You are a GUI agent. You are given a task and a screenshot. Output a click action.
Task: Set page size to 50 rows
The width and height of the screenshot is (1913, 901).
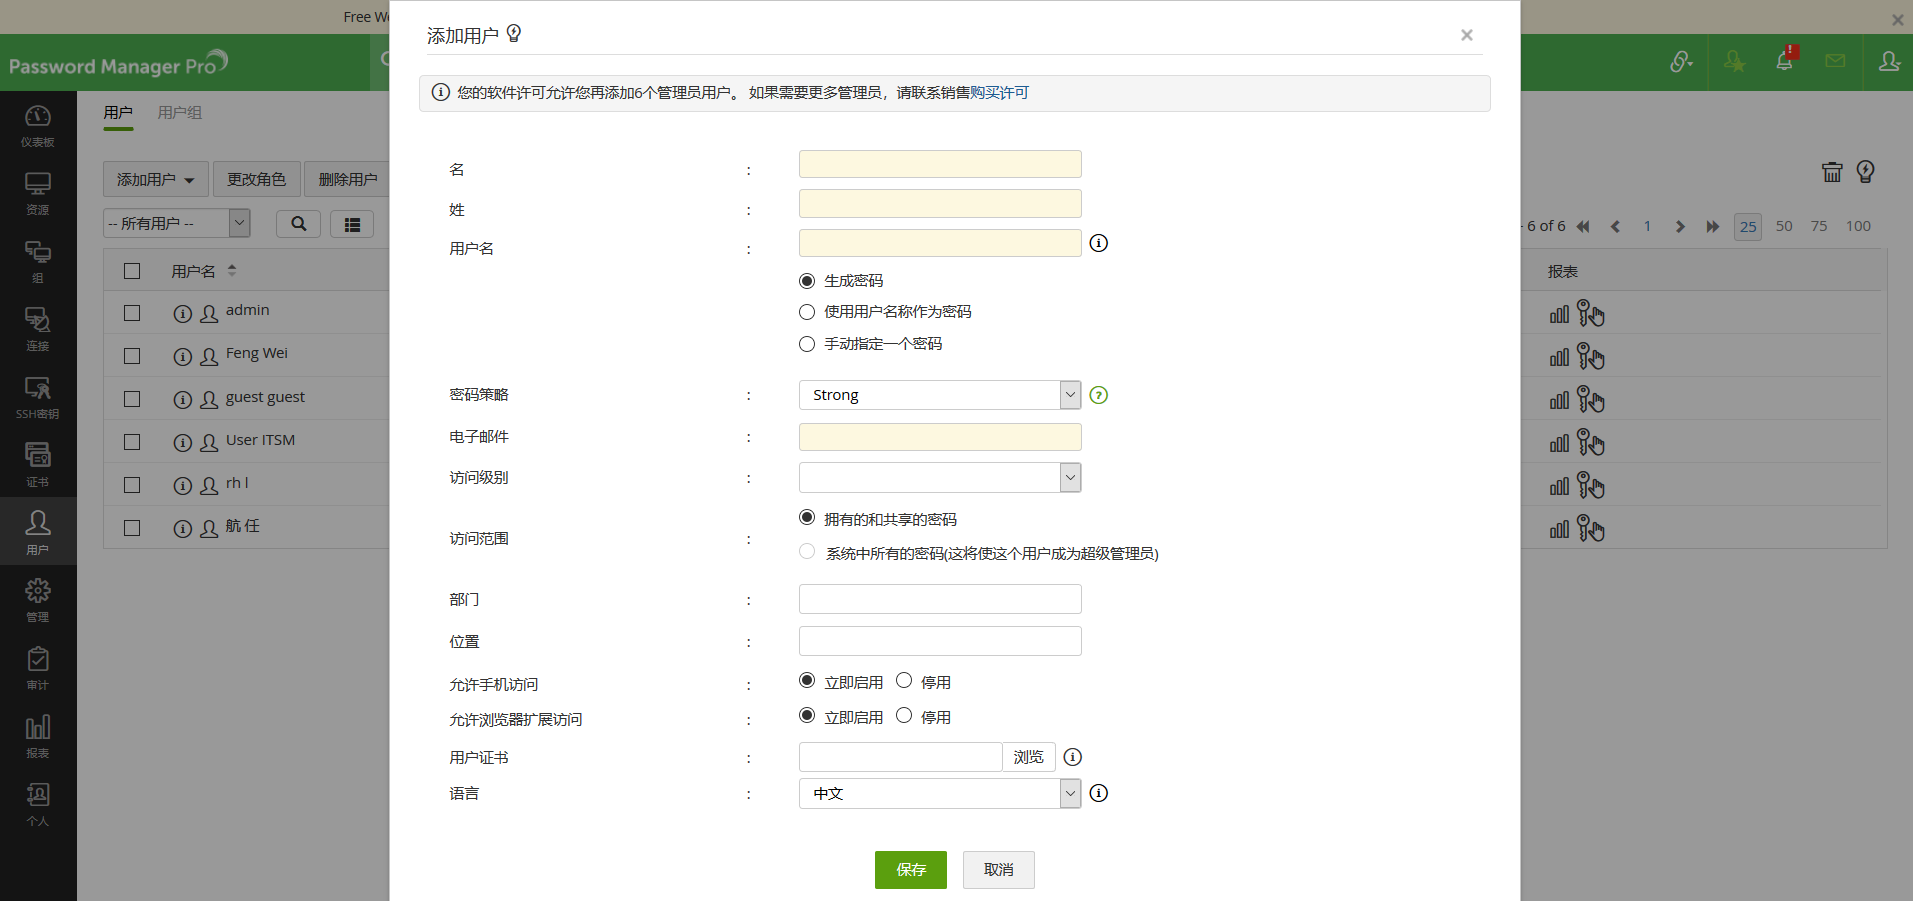pos(1784,226)
